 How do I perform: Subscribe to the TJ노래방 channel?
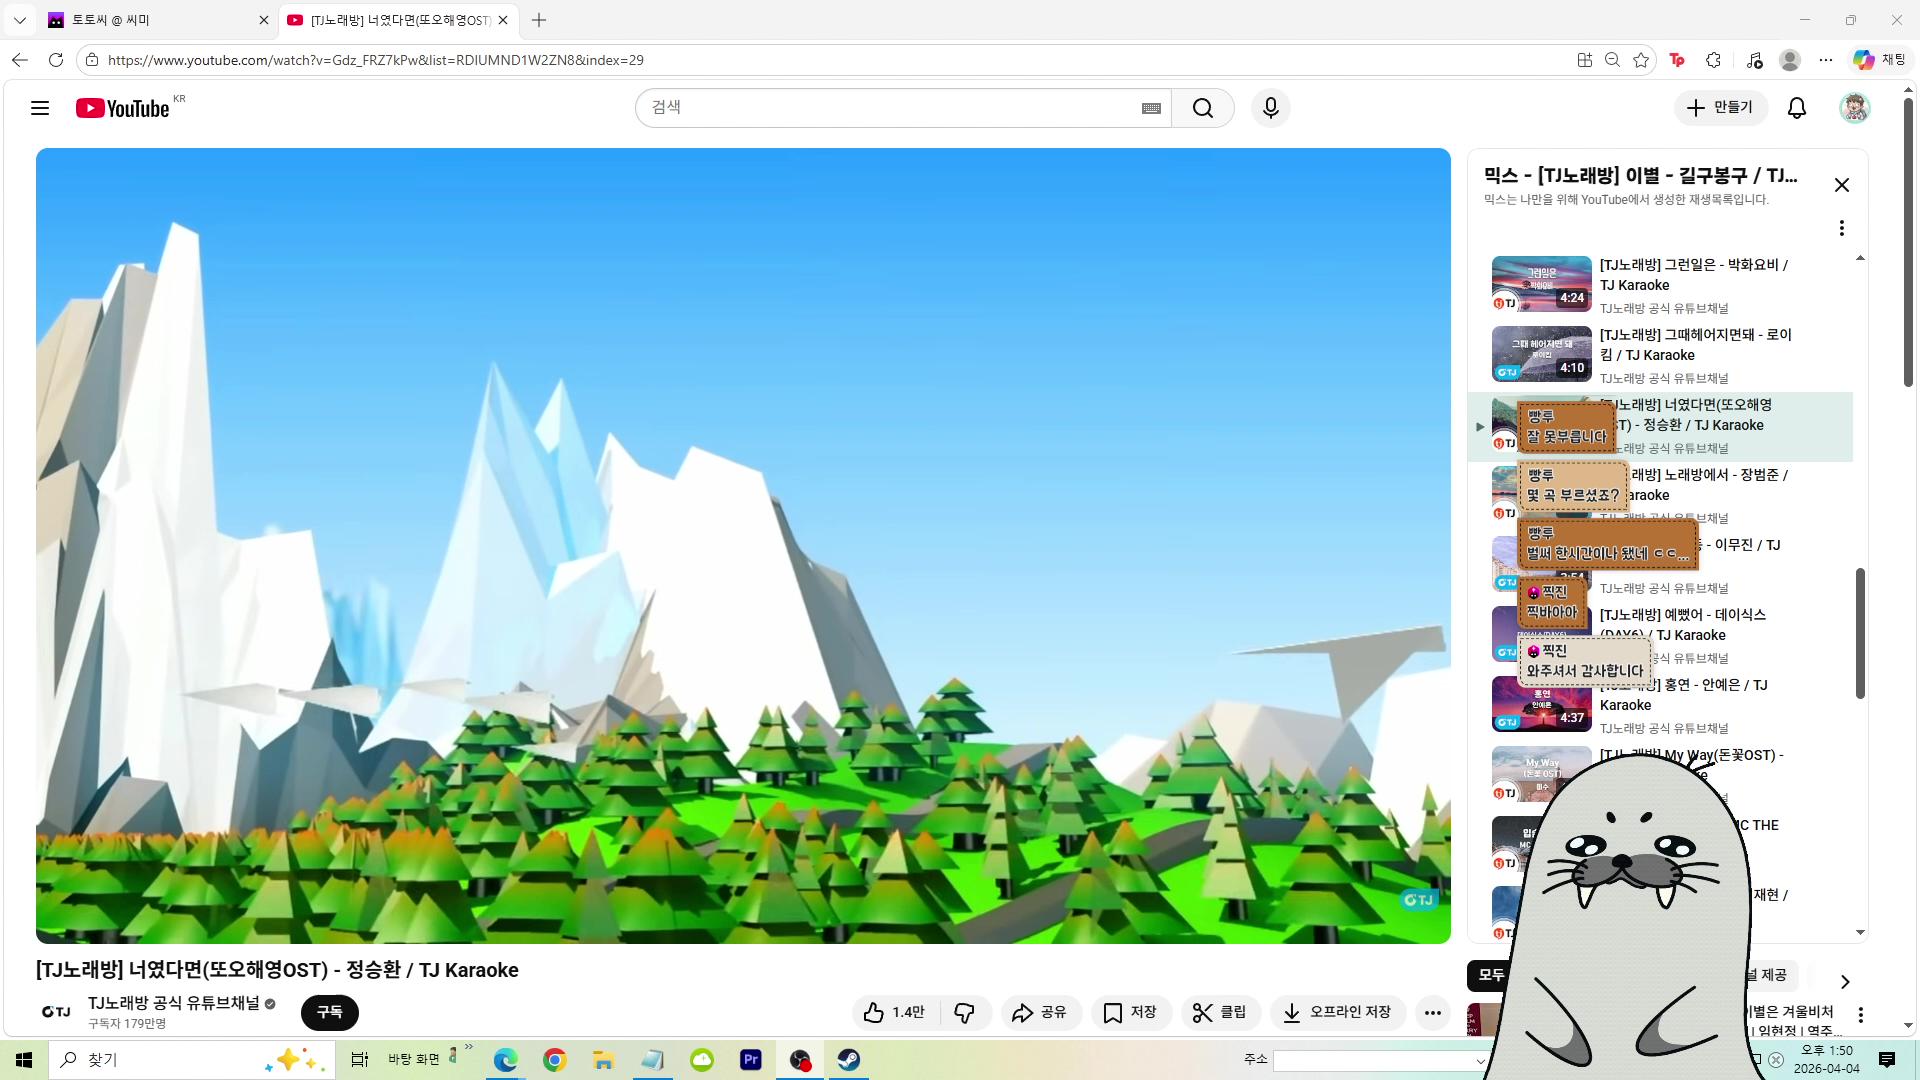click(330, 1012)
